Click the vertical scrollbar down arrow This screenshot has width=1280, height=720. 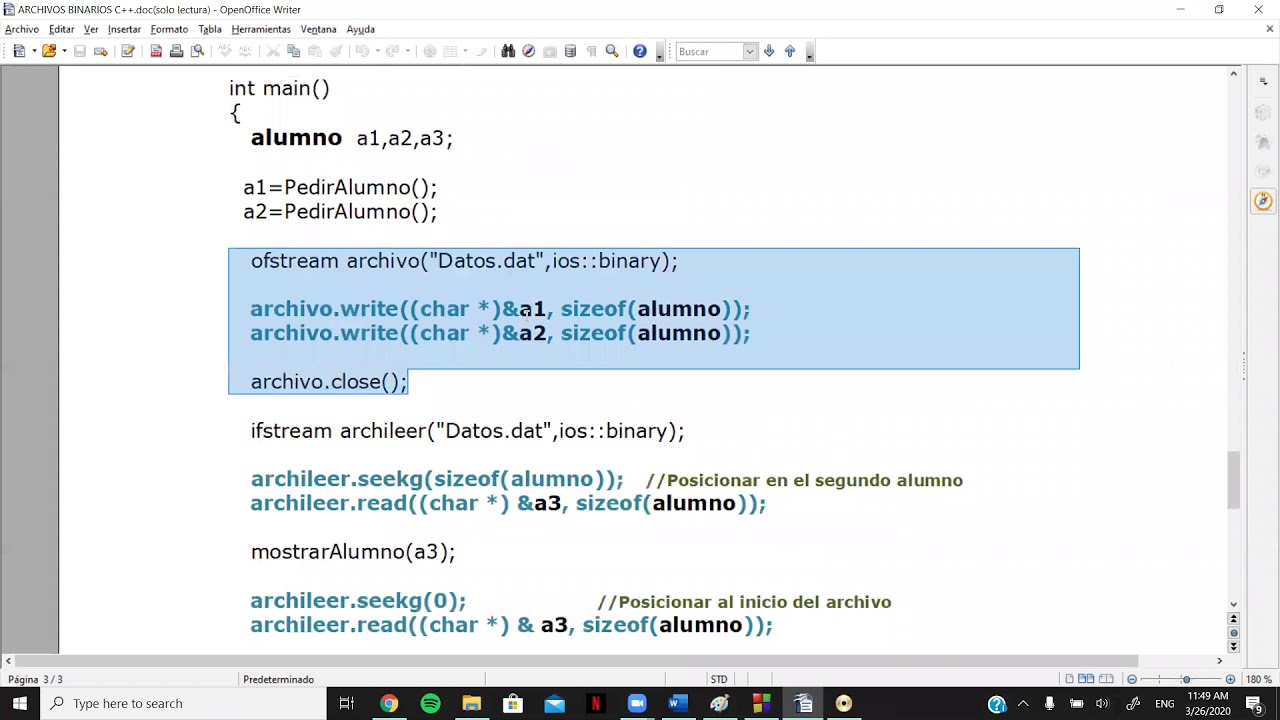(1233, 604)
